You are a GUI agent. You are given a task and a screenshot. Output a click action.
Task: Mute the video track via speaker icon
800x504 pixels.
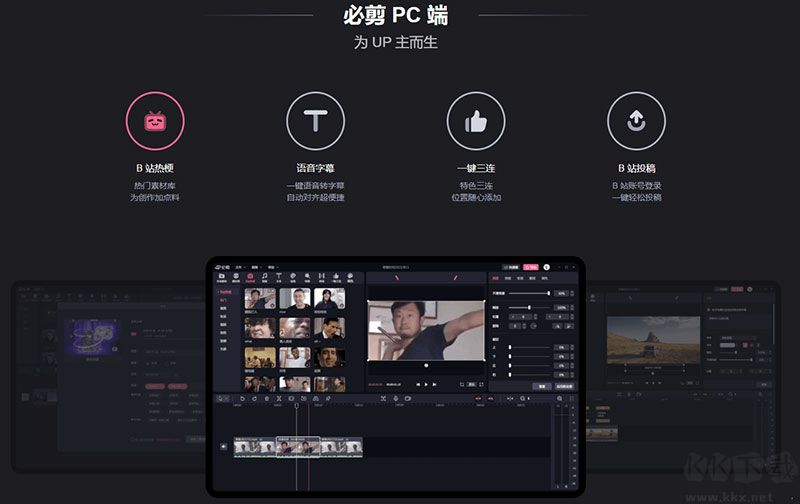click(223, 446)
